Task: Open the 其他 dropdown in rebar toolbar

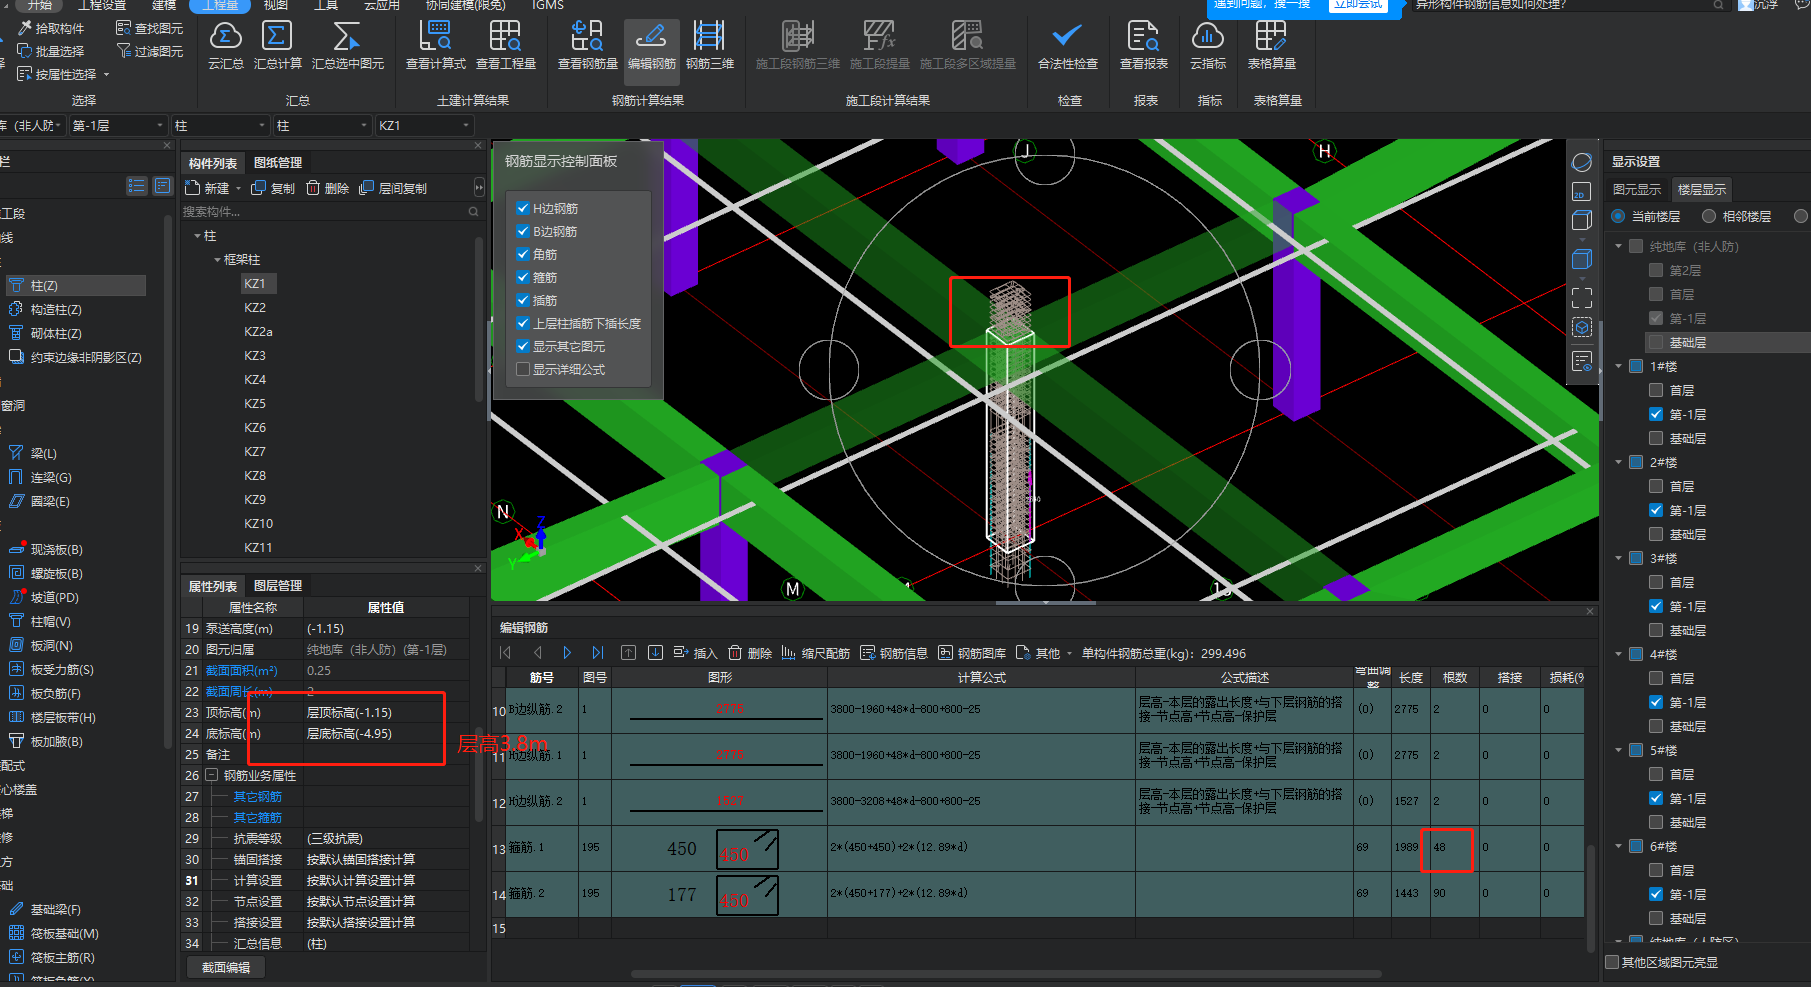Action: tap(1045, 653)
